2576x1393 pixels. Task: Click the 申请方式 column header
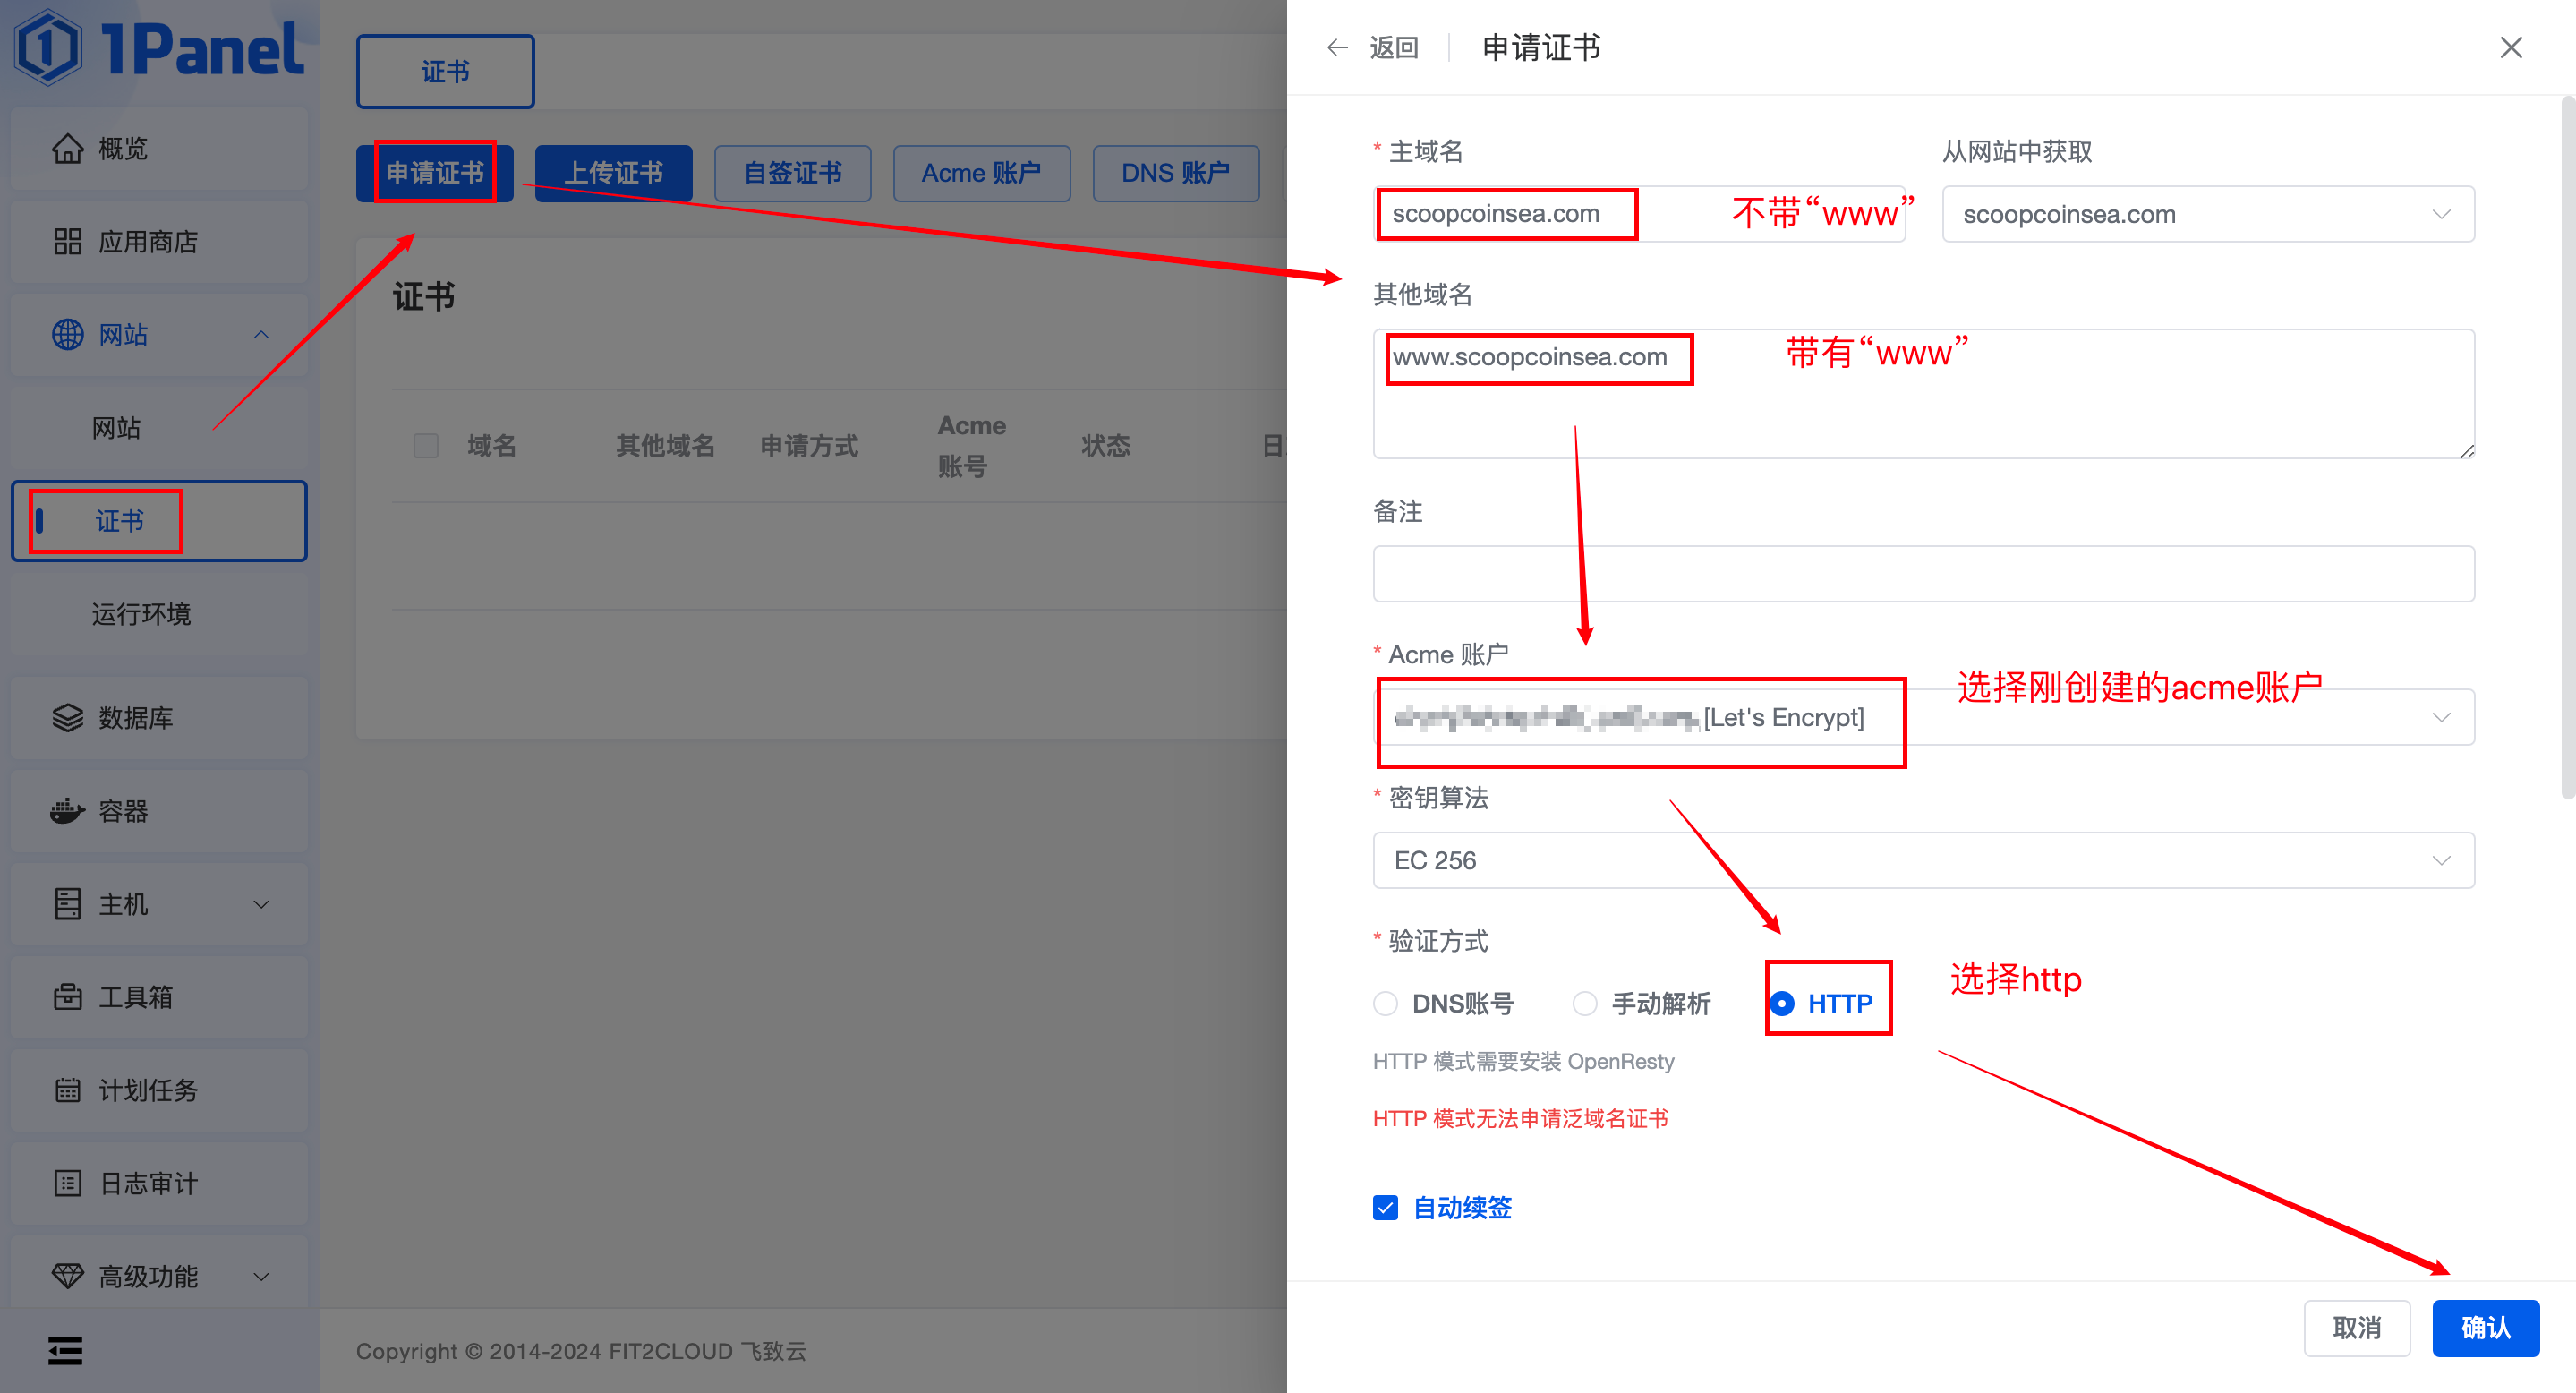(809, 446)
